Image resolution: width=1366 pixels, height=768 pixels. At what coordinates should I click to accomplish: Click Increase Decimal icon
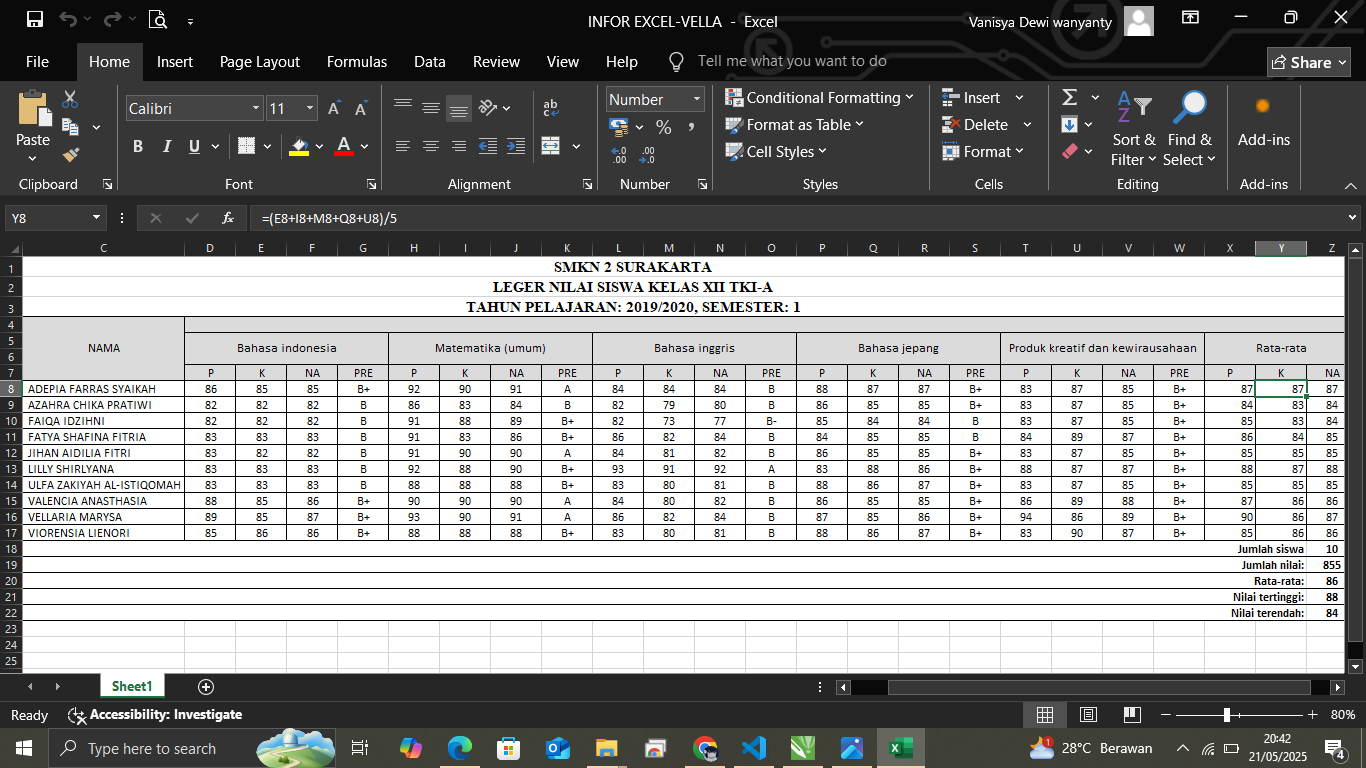click(x=619, y=155)
